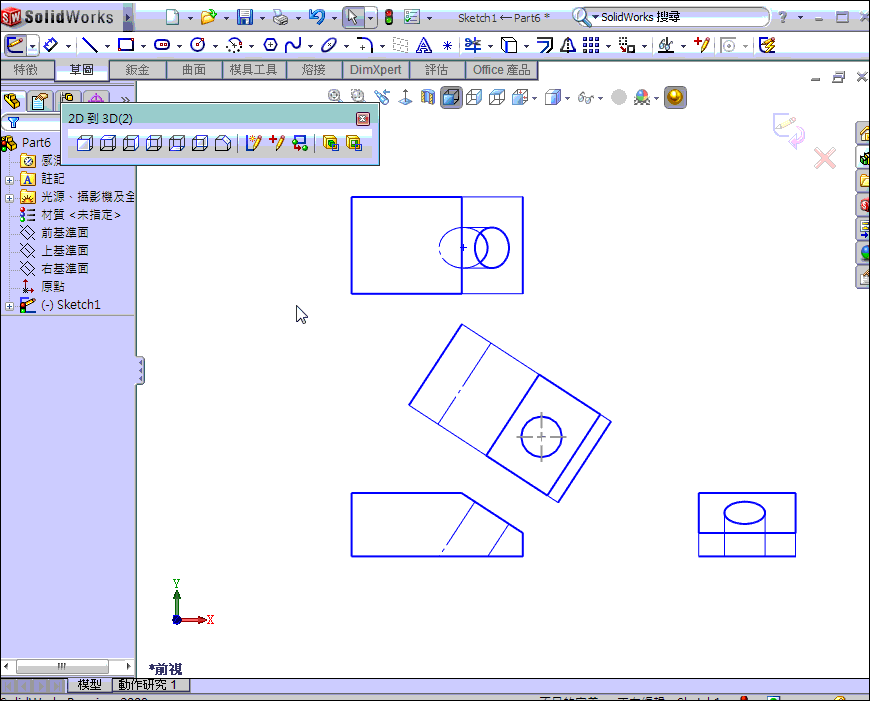
Task: Click the Rapid Sketch icon
Action: pyautogui.click(x=767, y=45)
